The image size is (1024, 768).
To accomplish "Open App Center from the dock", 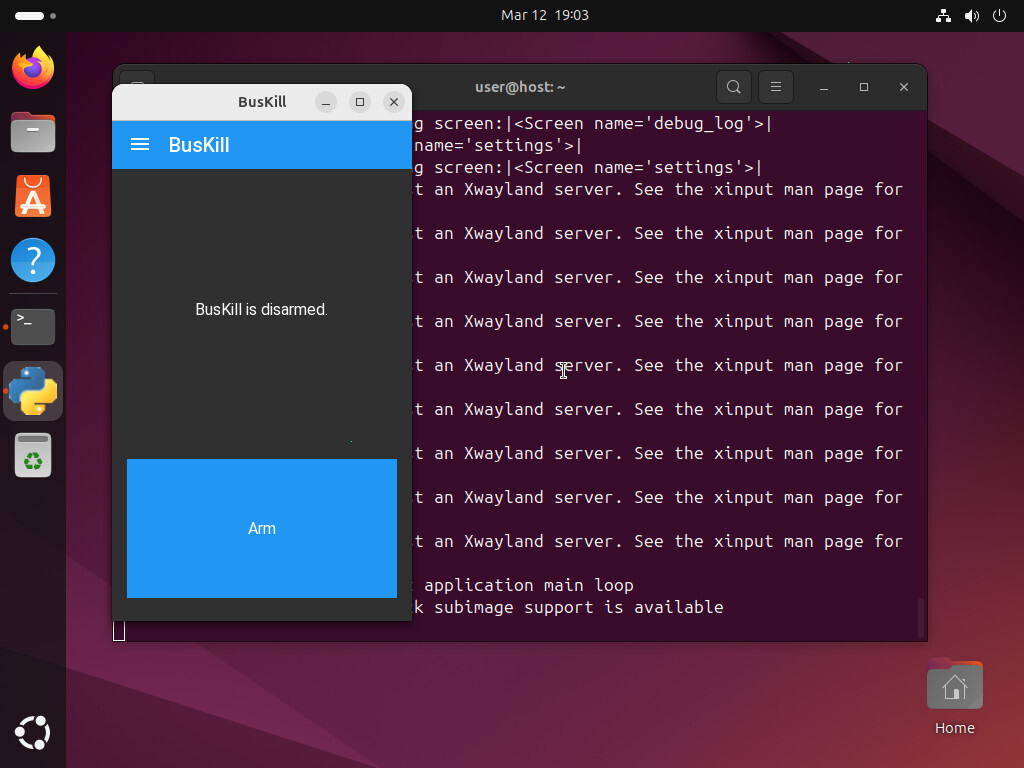I will [x=33, y=197].
